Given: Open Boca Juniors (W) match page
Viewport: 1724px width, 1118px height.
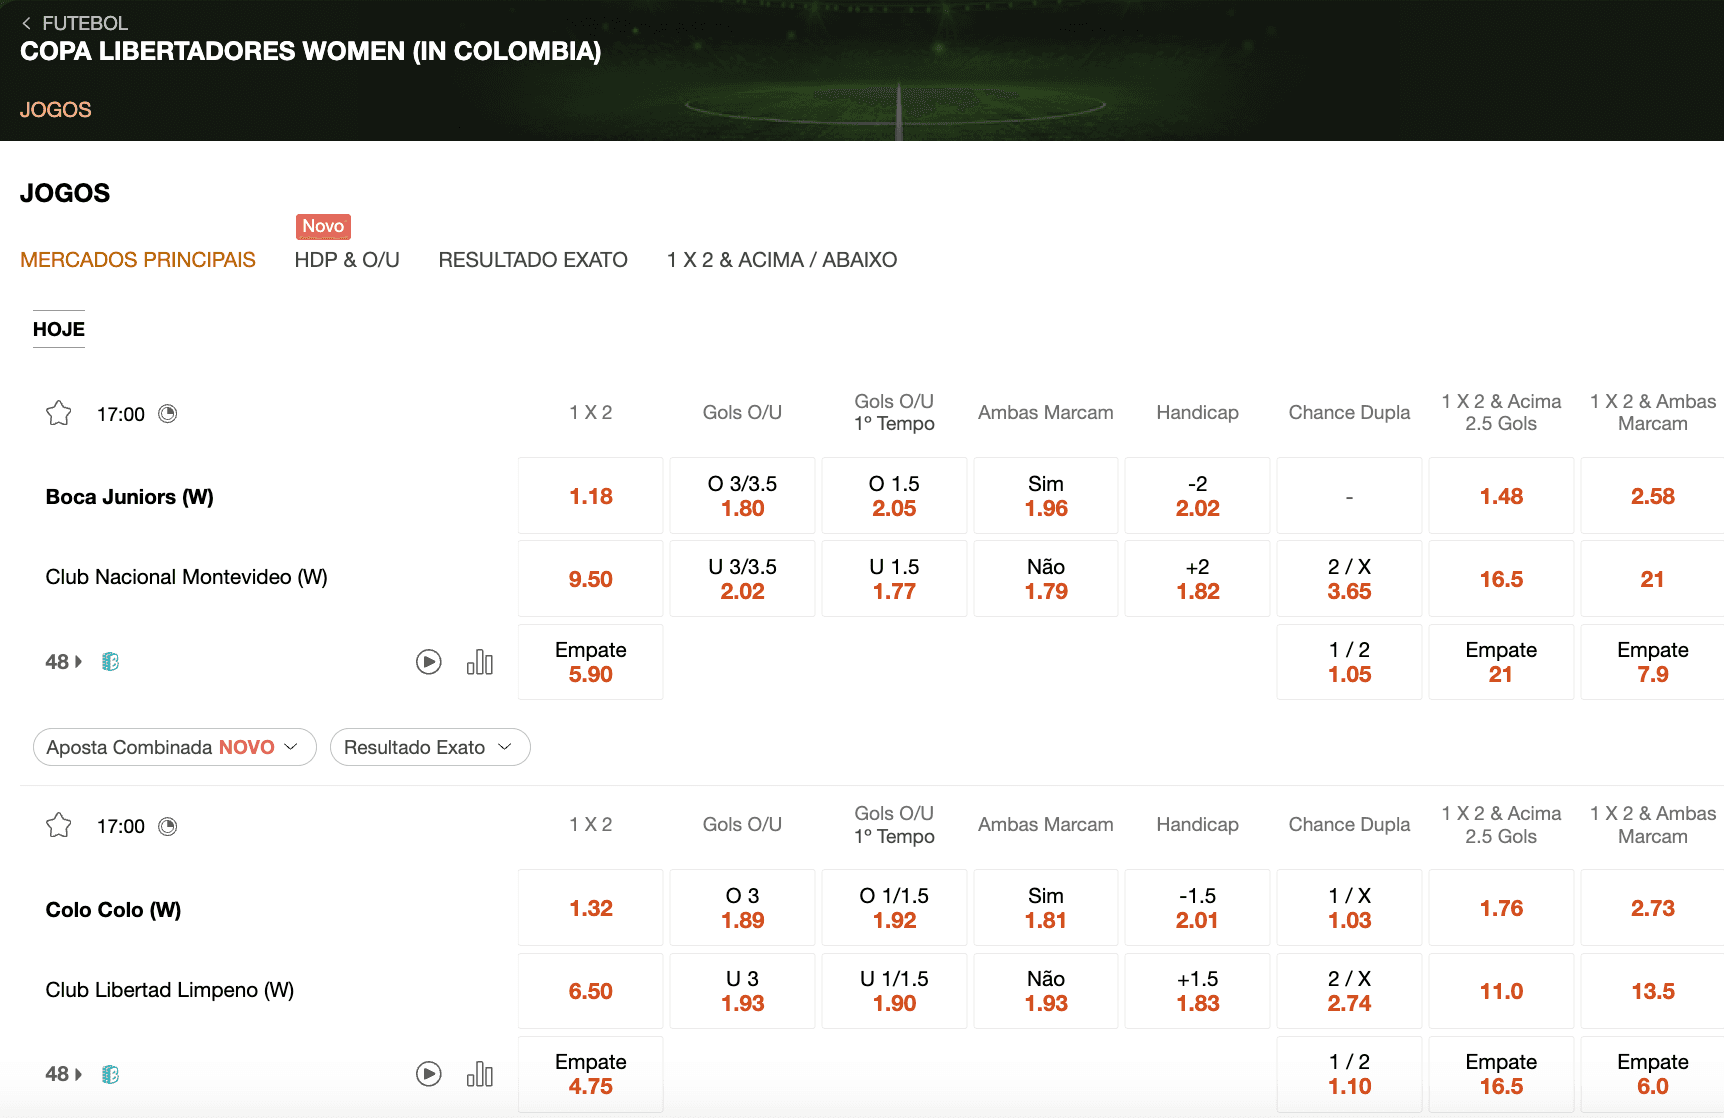Looking at the screenshot, I should (x=130, y=497).
